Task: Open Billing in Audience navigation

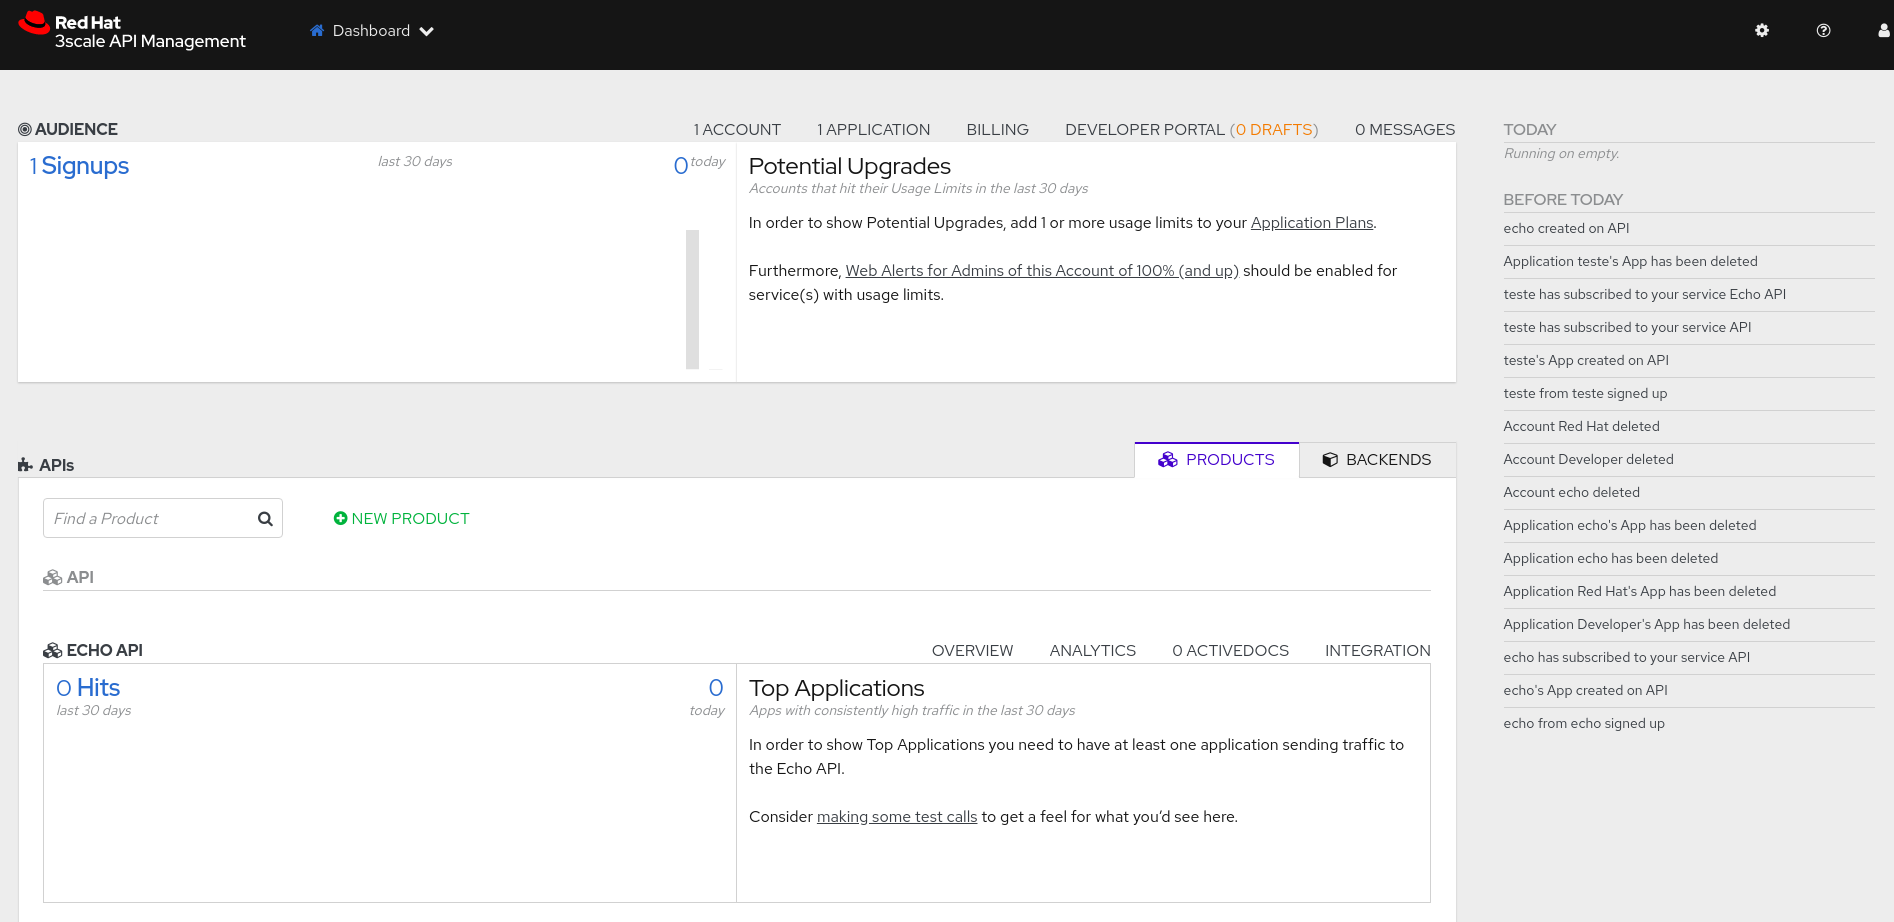Action: pos(997,130)
